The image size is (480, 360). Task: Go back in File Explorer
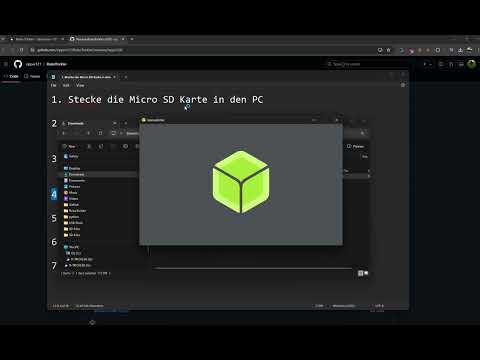(64, 133)
